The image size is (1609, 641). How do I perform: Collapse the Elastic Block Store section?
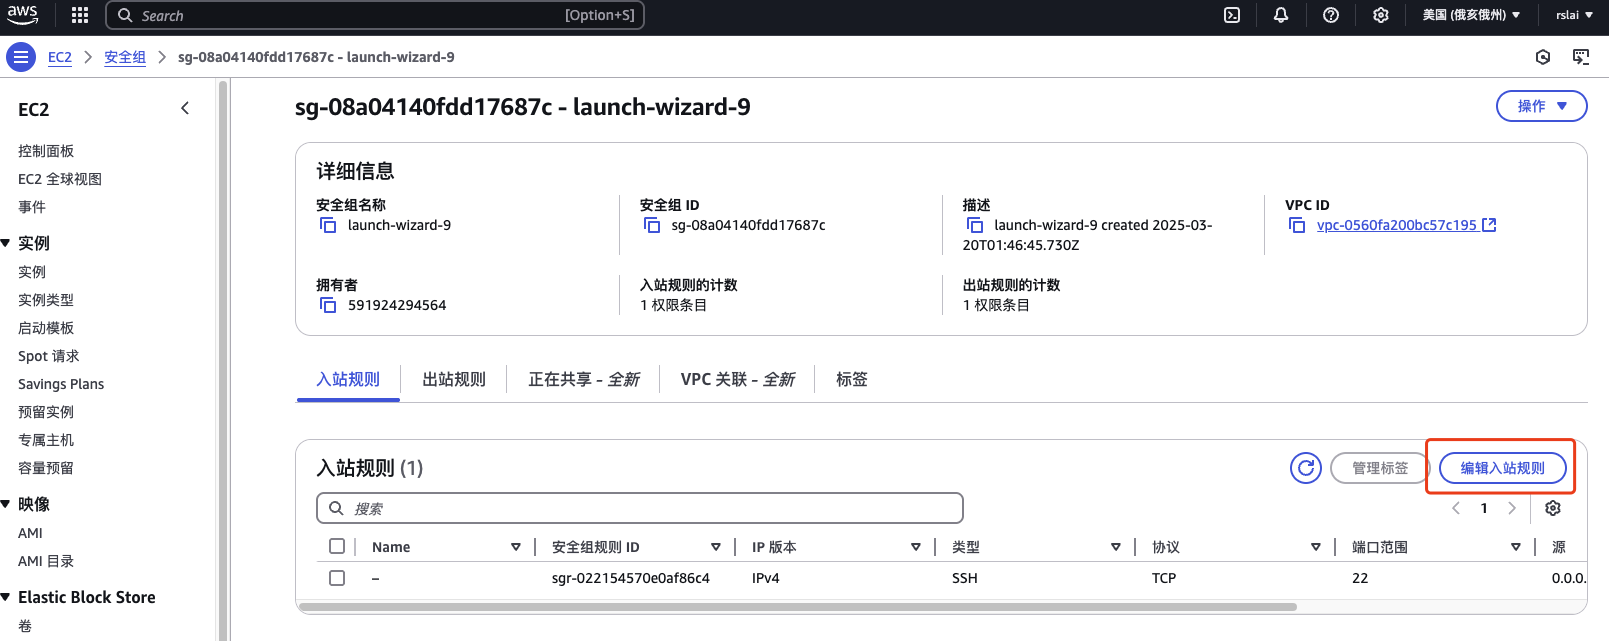6,597
